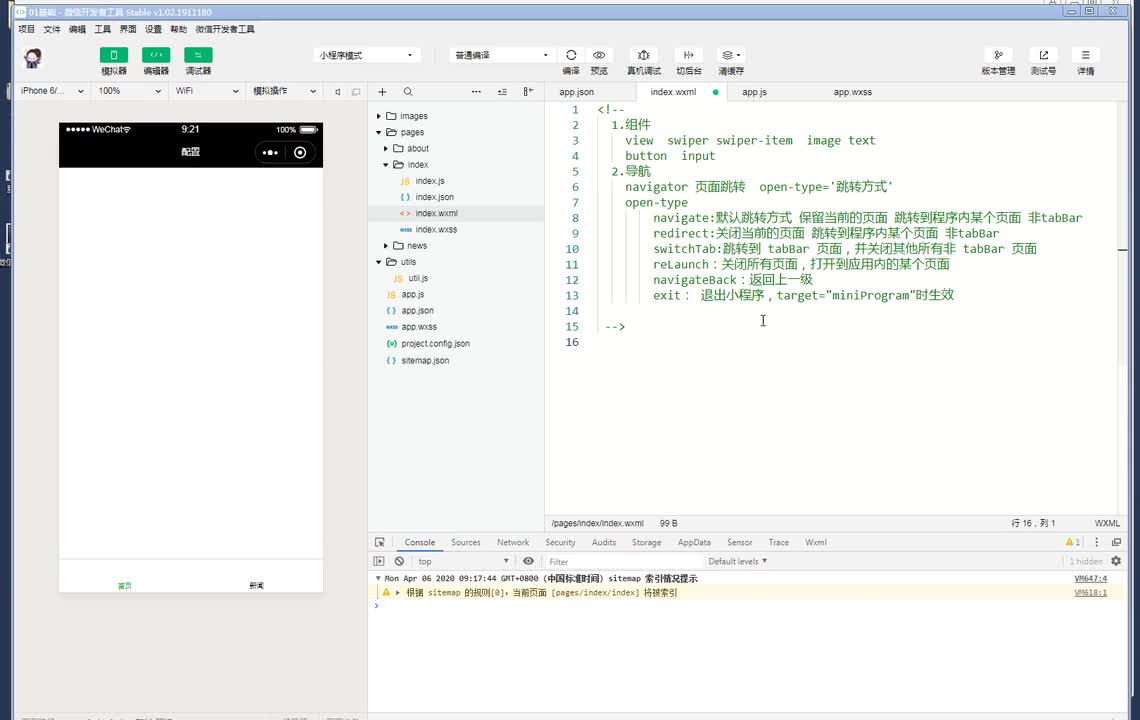Screen dimensions: 1140x720
Task: Open the 小程序模式 mode dropdown
Action: tap(366, 55)
